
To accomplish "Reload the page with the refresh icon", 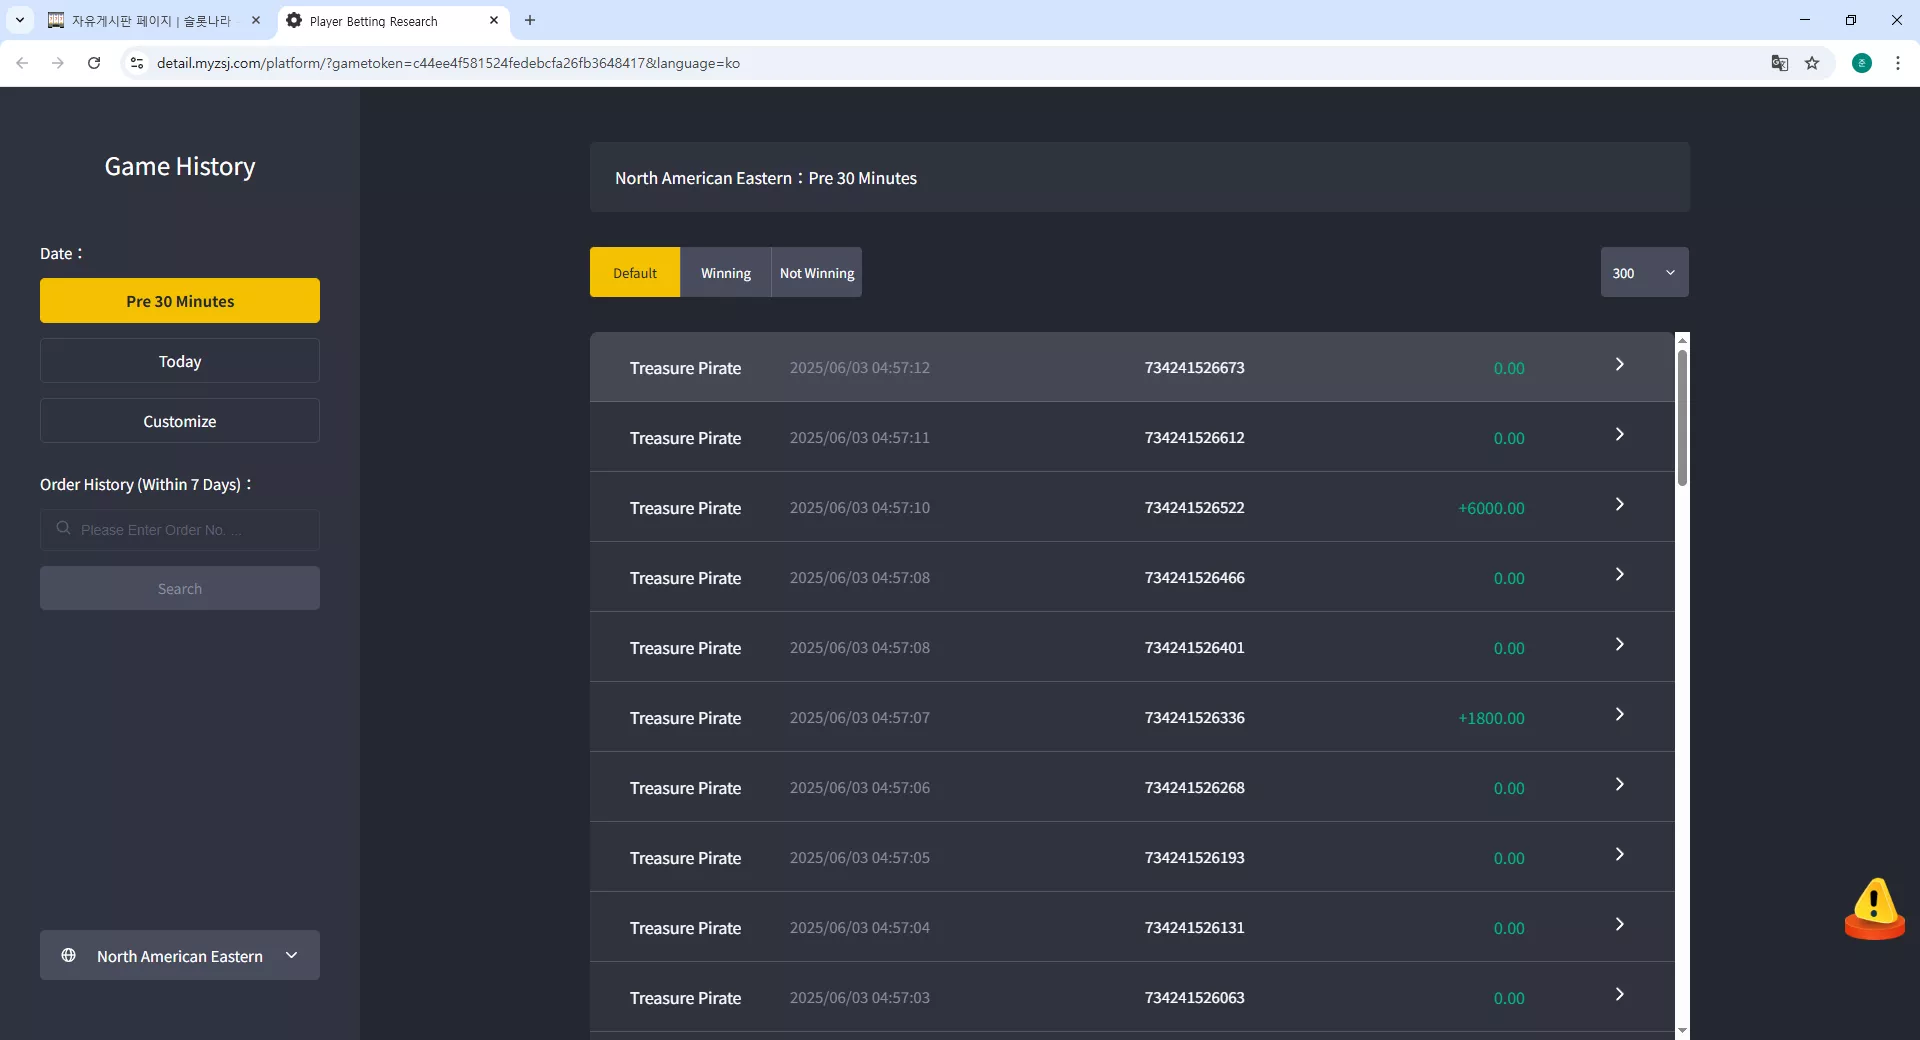I will (94, 63).
